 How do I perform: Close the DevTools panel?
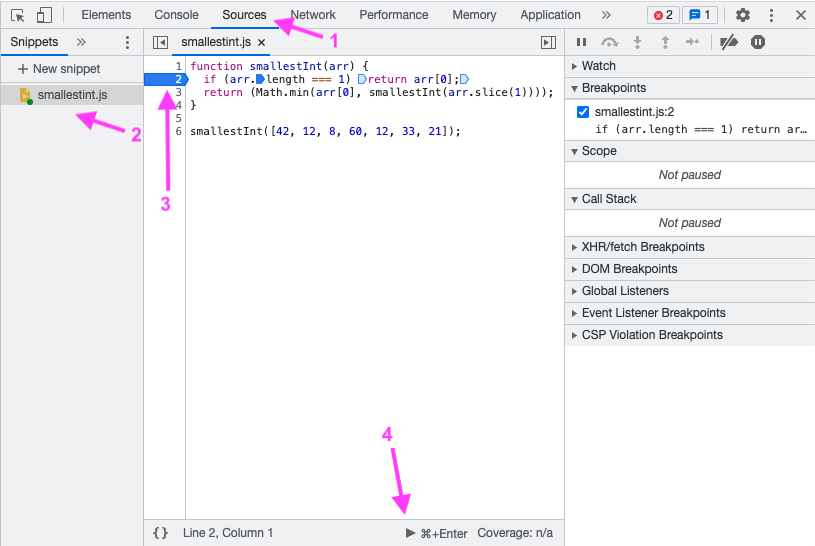tap(801, 15)
